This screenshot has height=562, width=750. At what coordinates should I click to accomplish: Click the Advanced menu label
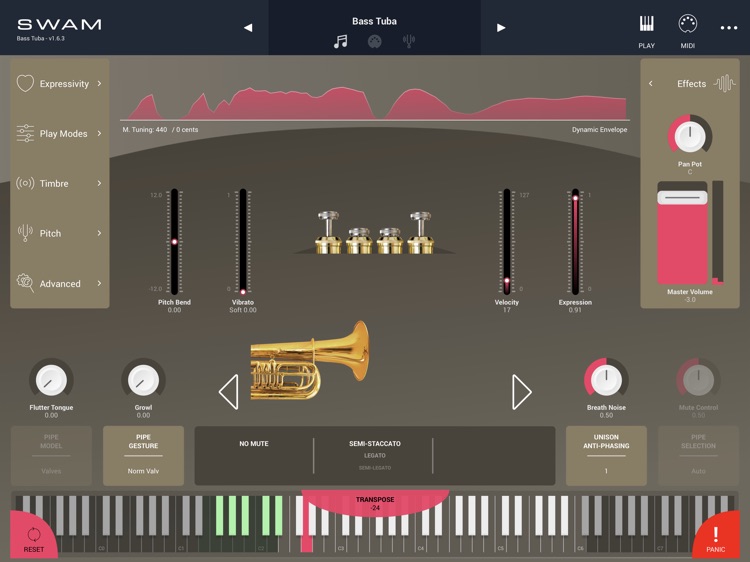point(60,284)
